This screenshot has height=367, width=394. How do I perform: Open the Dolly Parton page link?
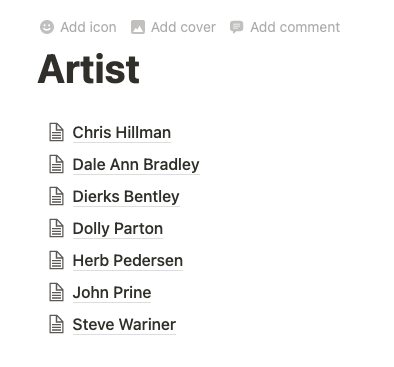point(118,229)
